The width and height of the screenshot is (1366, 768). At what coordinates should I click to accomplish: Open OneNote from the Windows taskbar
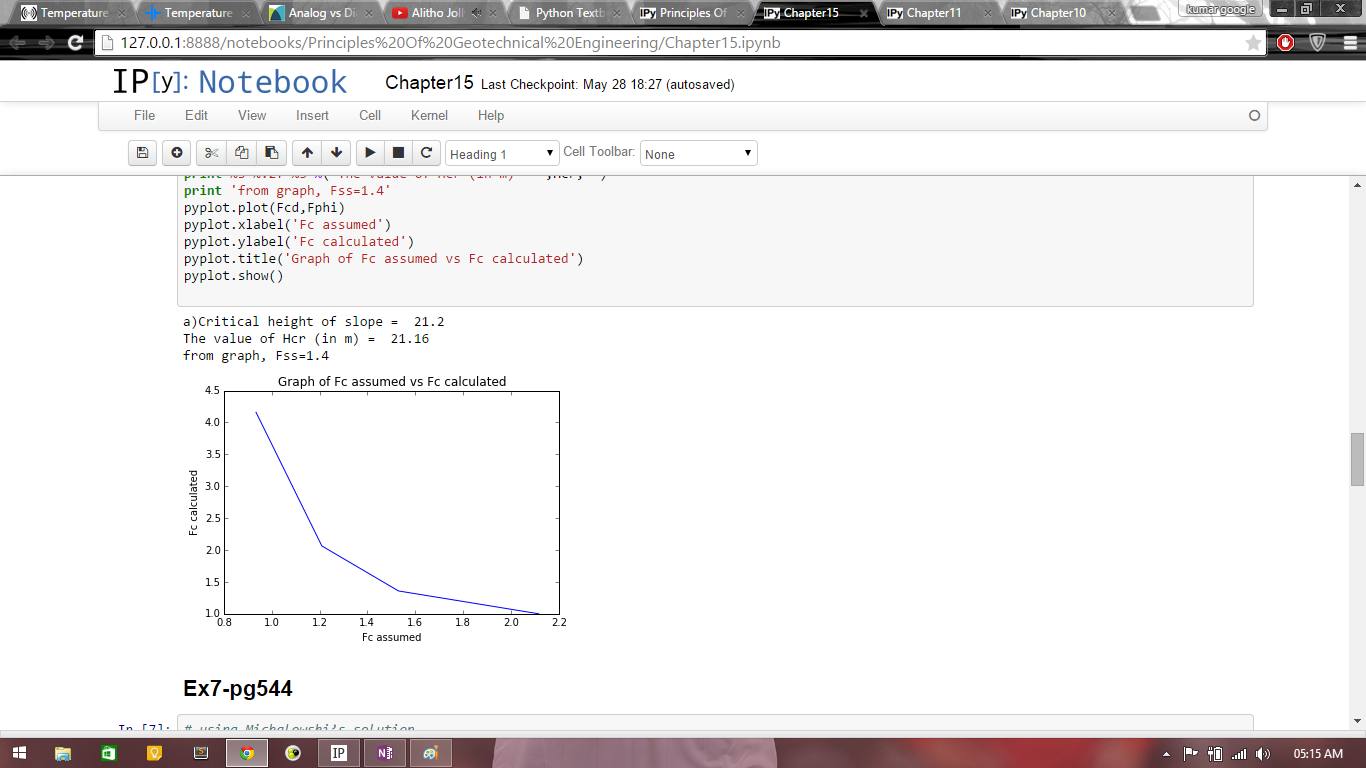coord(384,753)
